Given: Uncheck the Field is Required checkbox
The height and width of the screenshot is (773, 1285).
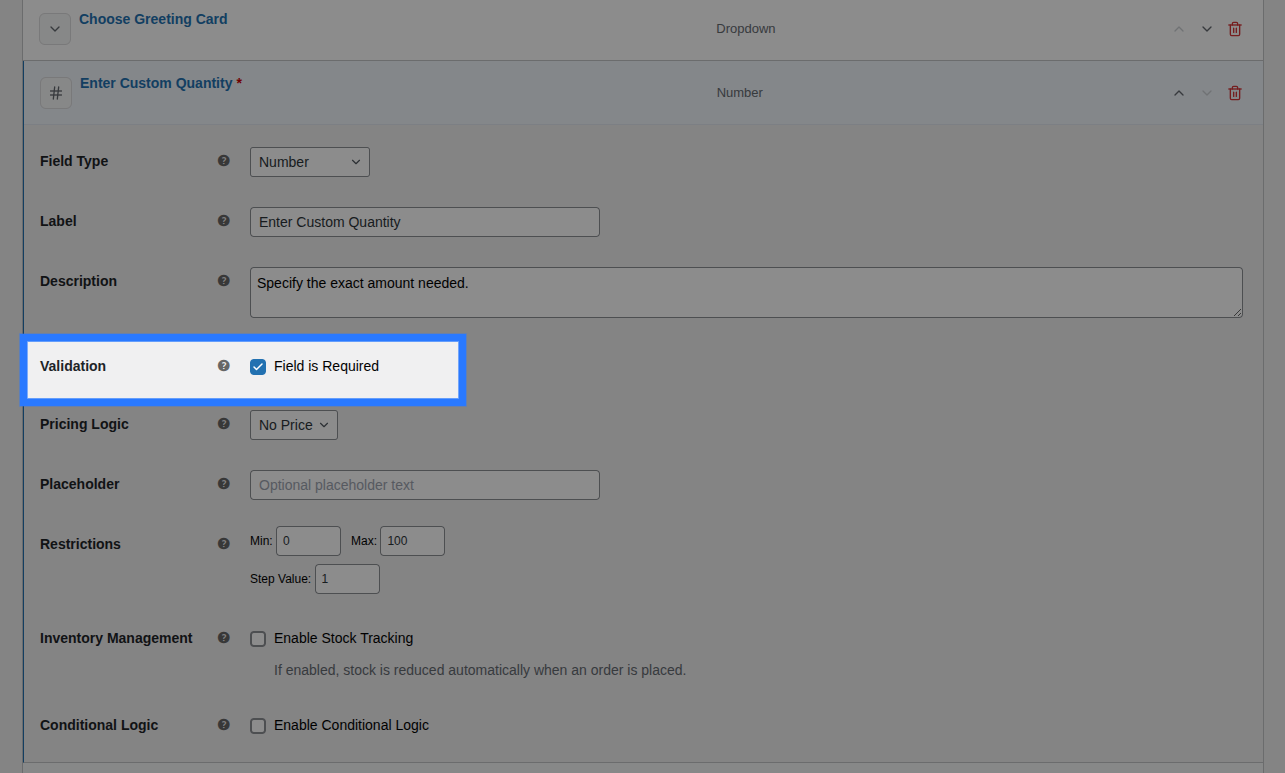Looking at the screenshot, I should click(x=258, y=367).
